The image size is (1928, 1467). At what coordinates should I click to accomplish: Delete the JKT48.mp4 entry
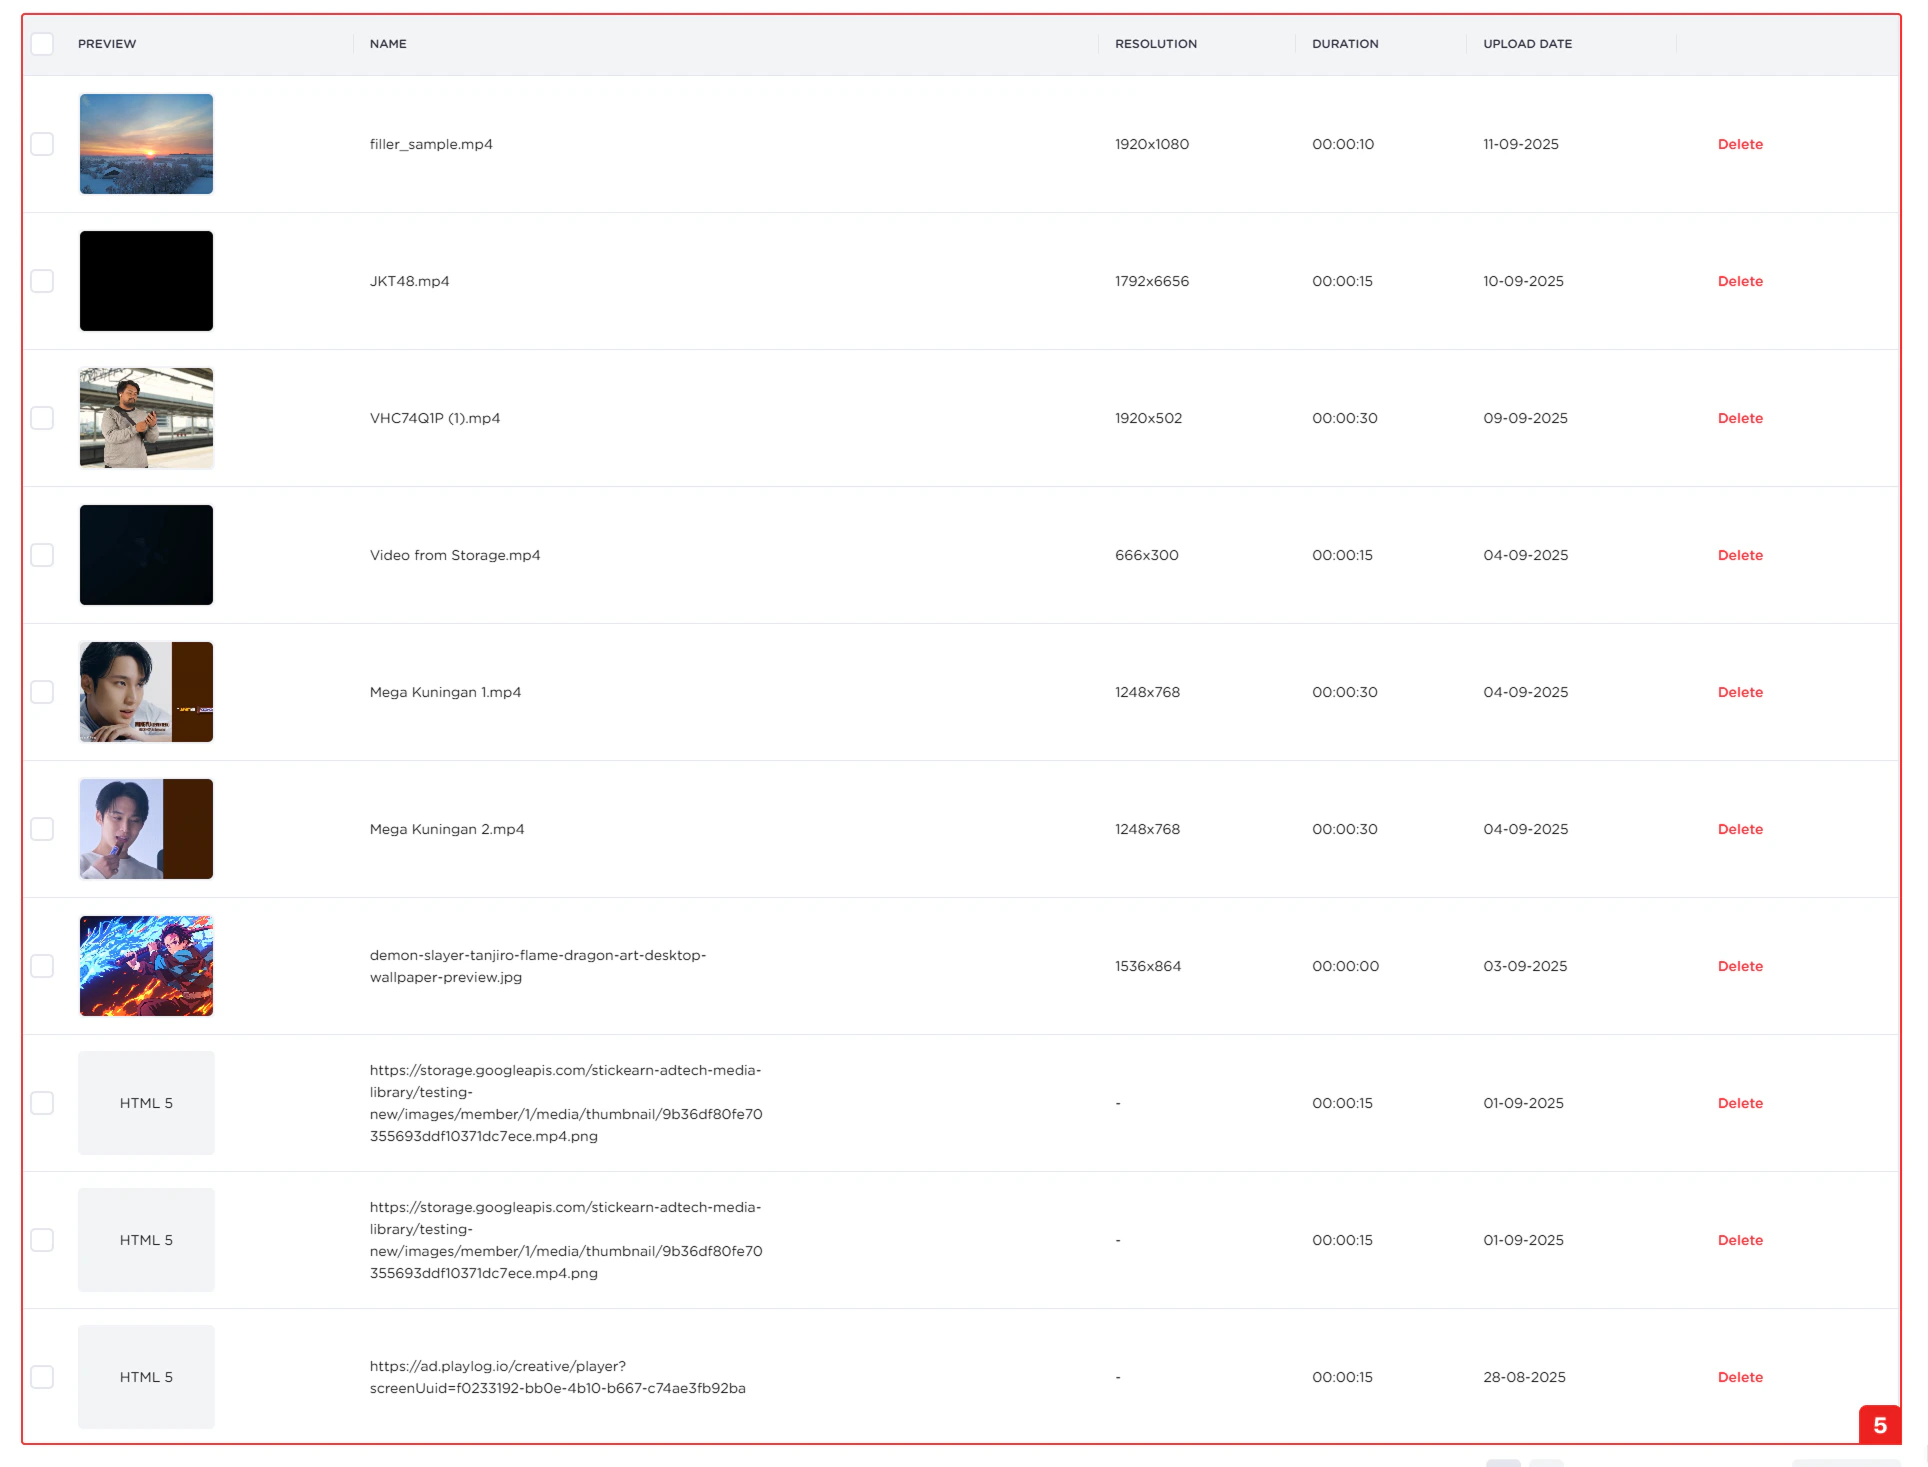point(1740,281)
